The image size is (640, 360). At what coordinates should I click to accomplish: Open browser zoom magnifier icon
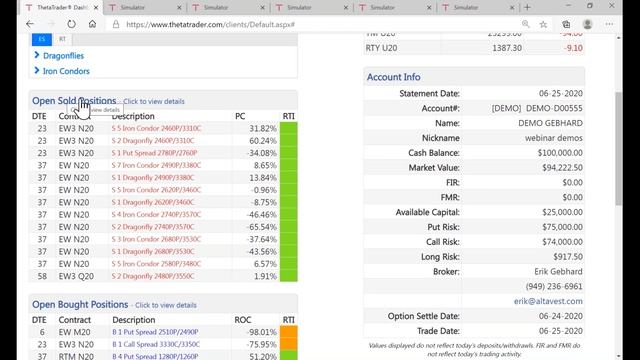click(526, 24)
